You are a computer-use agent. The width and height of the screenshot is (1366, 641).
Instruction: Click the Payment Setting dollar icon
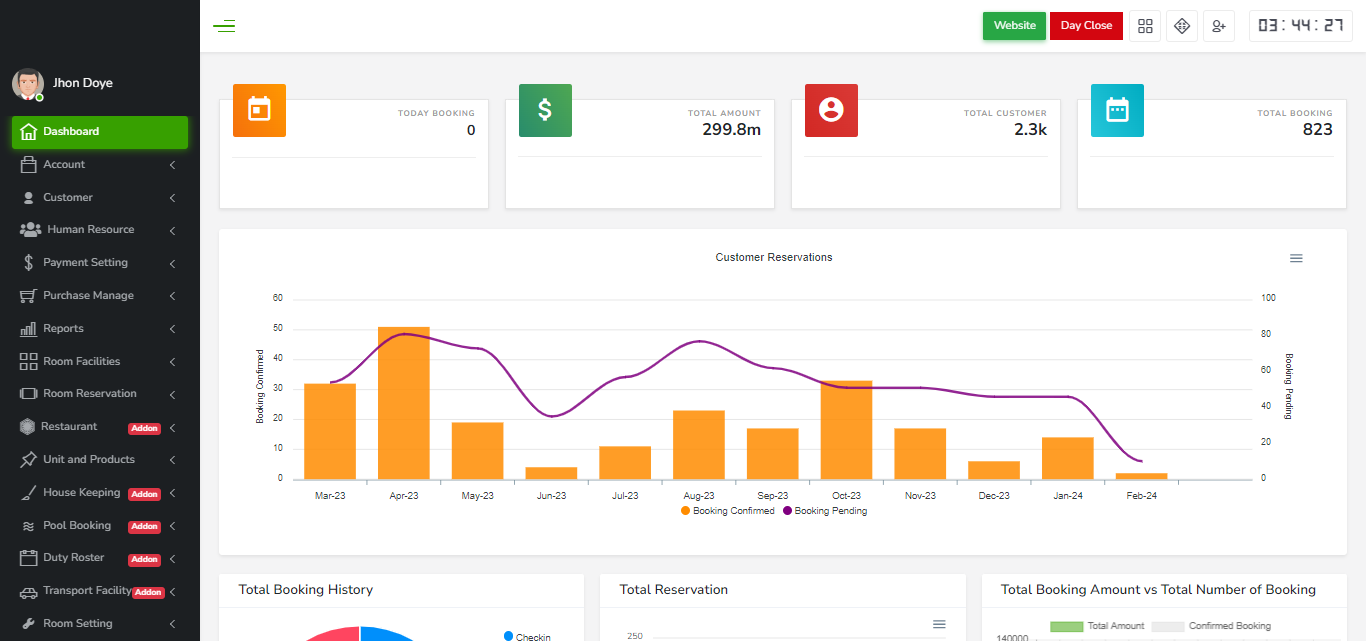click(29, 263)
